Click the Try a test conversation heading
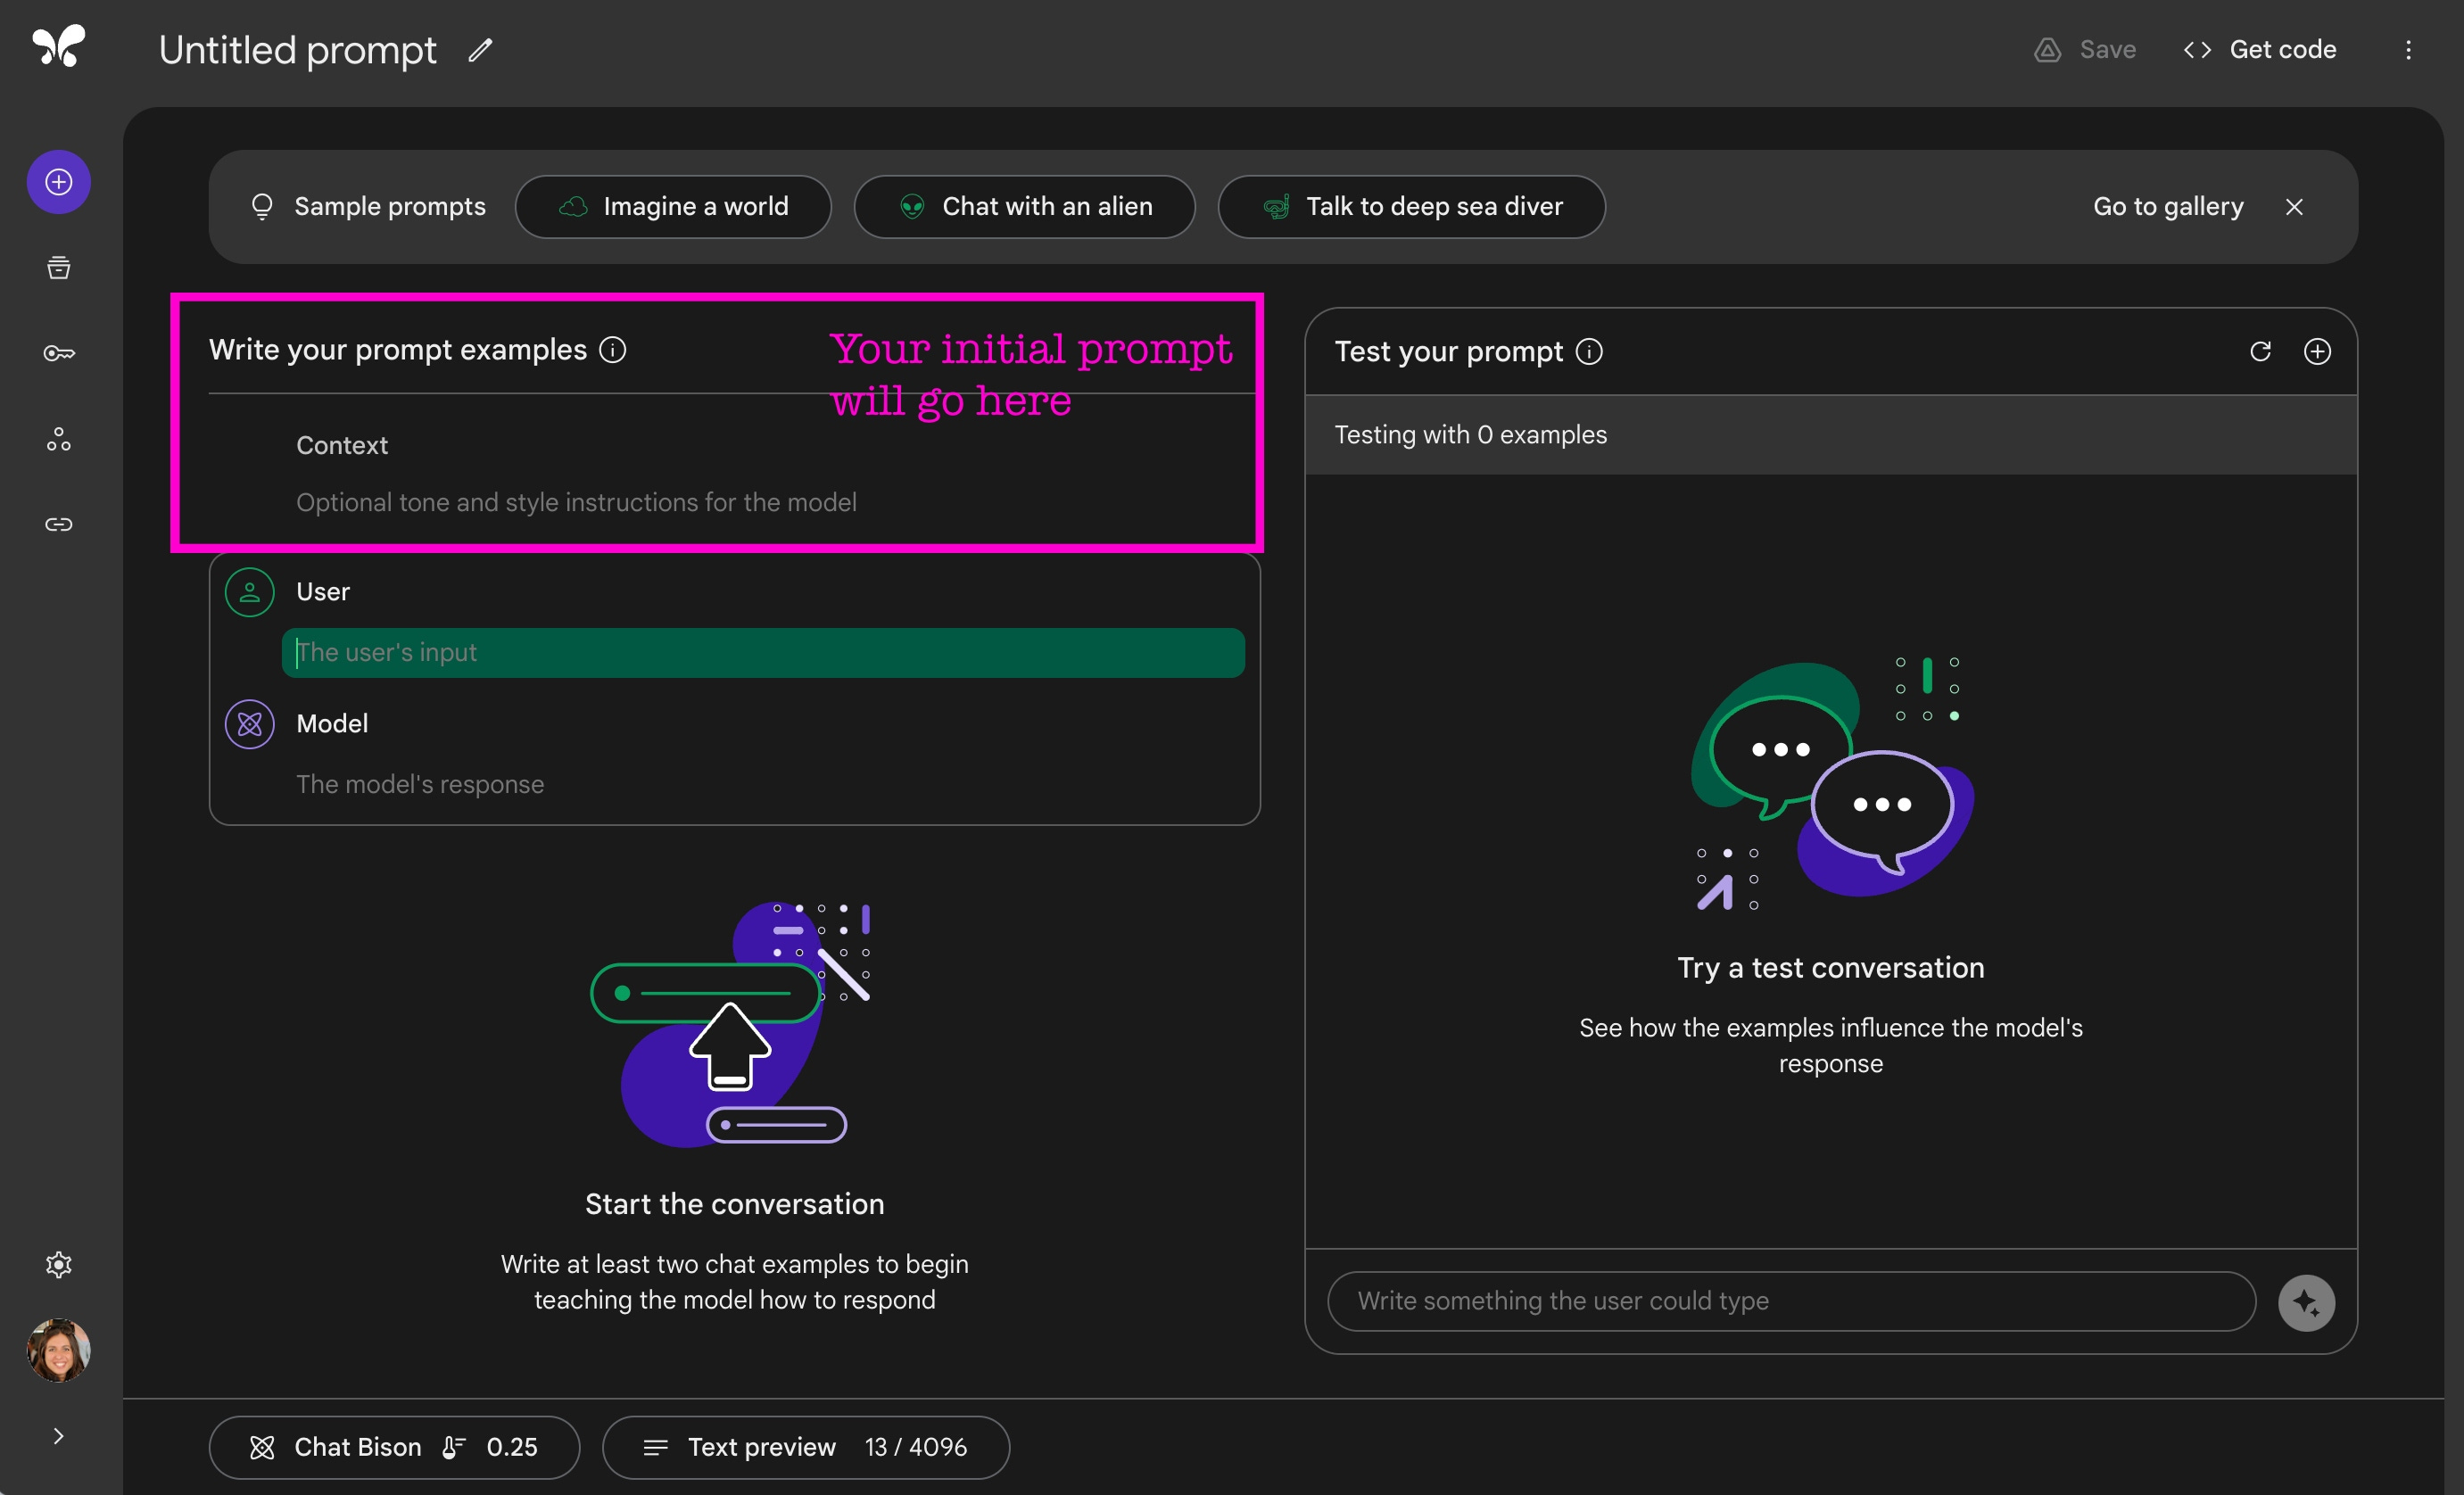 1831,968
